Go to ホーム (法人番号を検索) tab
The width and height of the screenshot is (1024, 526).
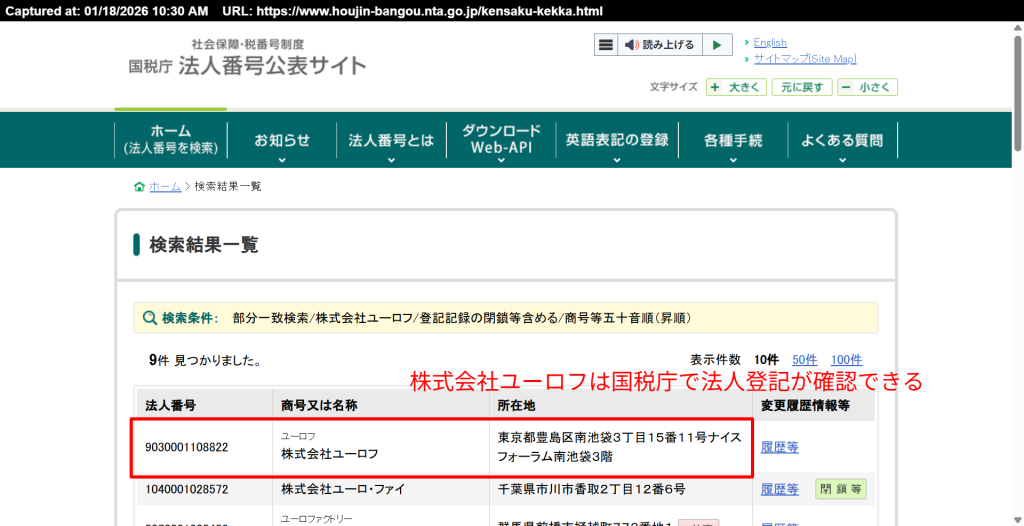click(x=170, y=140)
